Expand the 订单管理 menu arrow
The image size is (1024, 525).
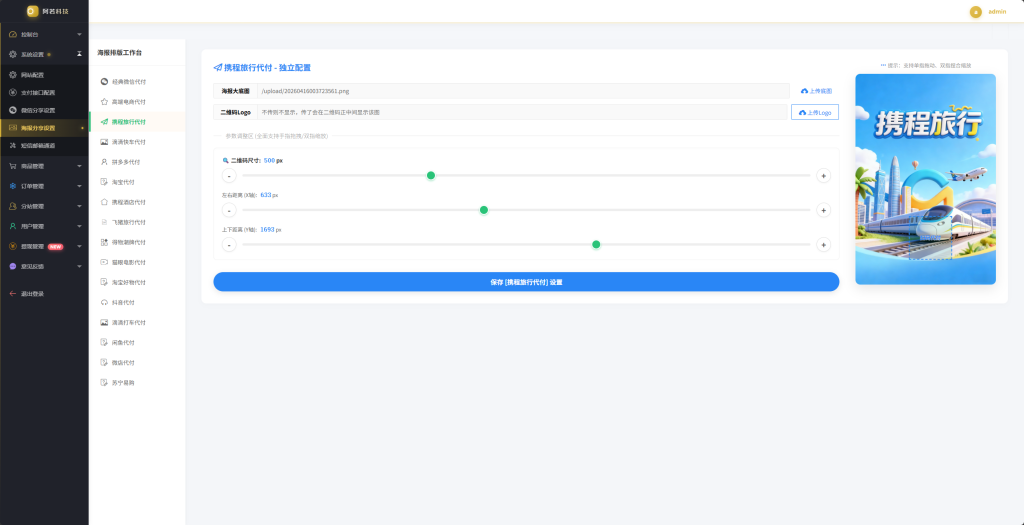79,186
